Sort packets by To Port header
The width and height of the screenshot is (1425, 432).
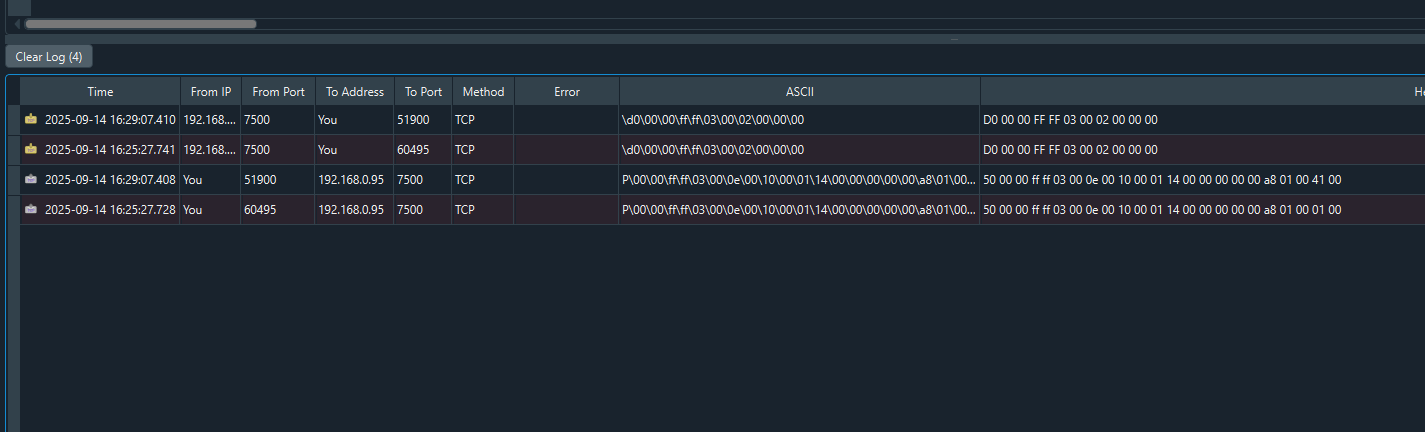tap(423, 91)
